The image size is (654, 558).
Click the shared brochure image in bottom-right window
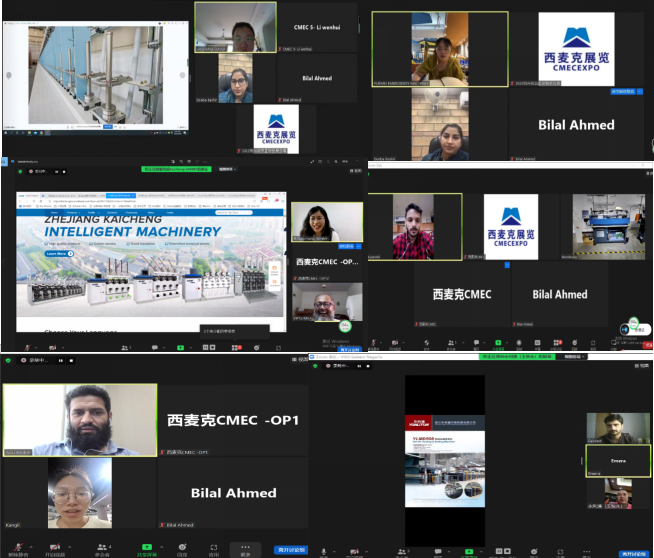click(x=445, y=461)
